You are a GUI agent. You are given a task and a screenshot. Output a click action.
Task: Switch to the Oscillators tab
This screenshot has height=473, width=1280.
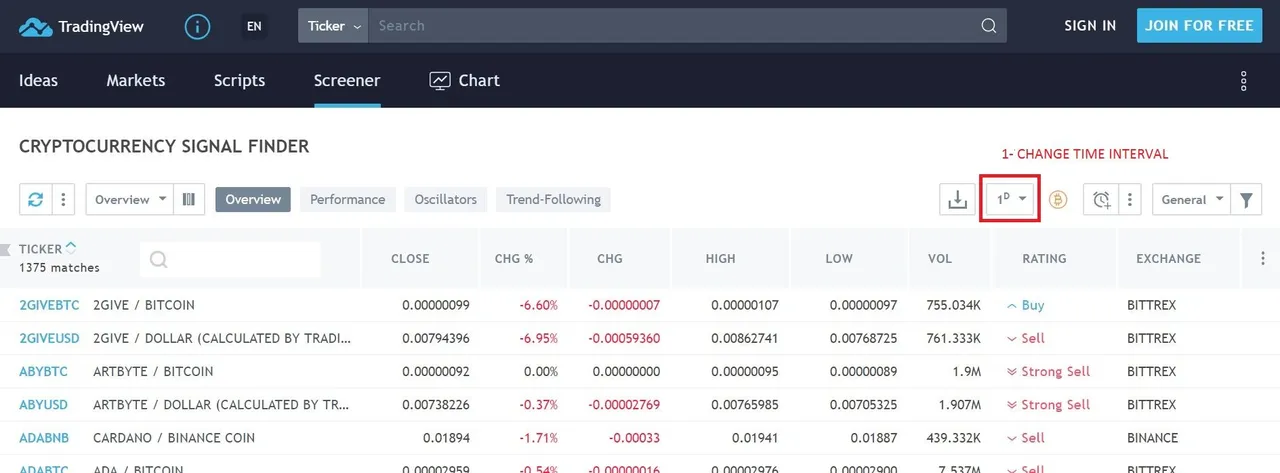(446, 200)
